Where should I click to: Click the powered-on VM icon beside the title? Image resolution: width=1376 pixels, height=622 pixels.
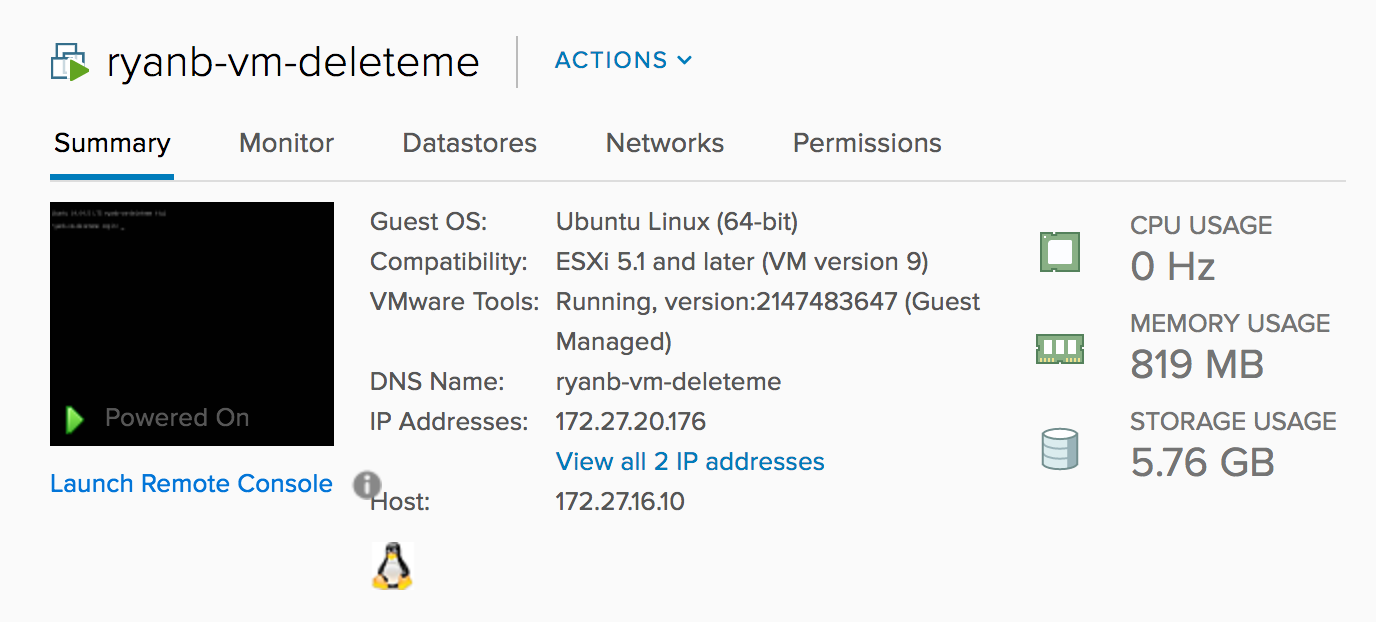[x=70, y=62]
